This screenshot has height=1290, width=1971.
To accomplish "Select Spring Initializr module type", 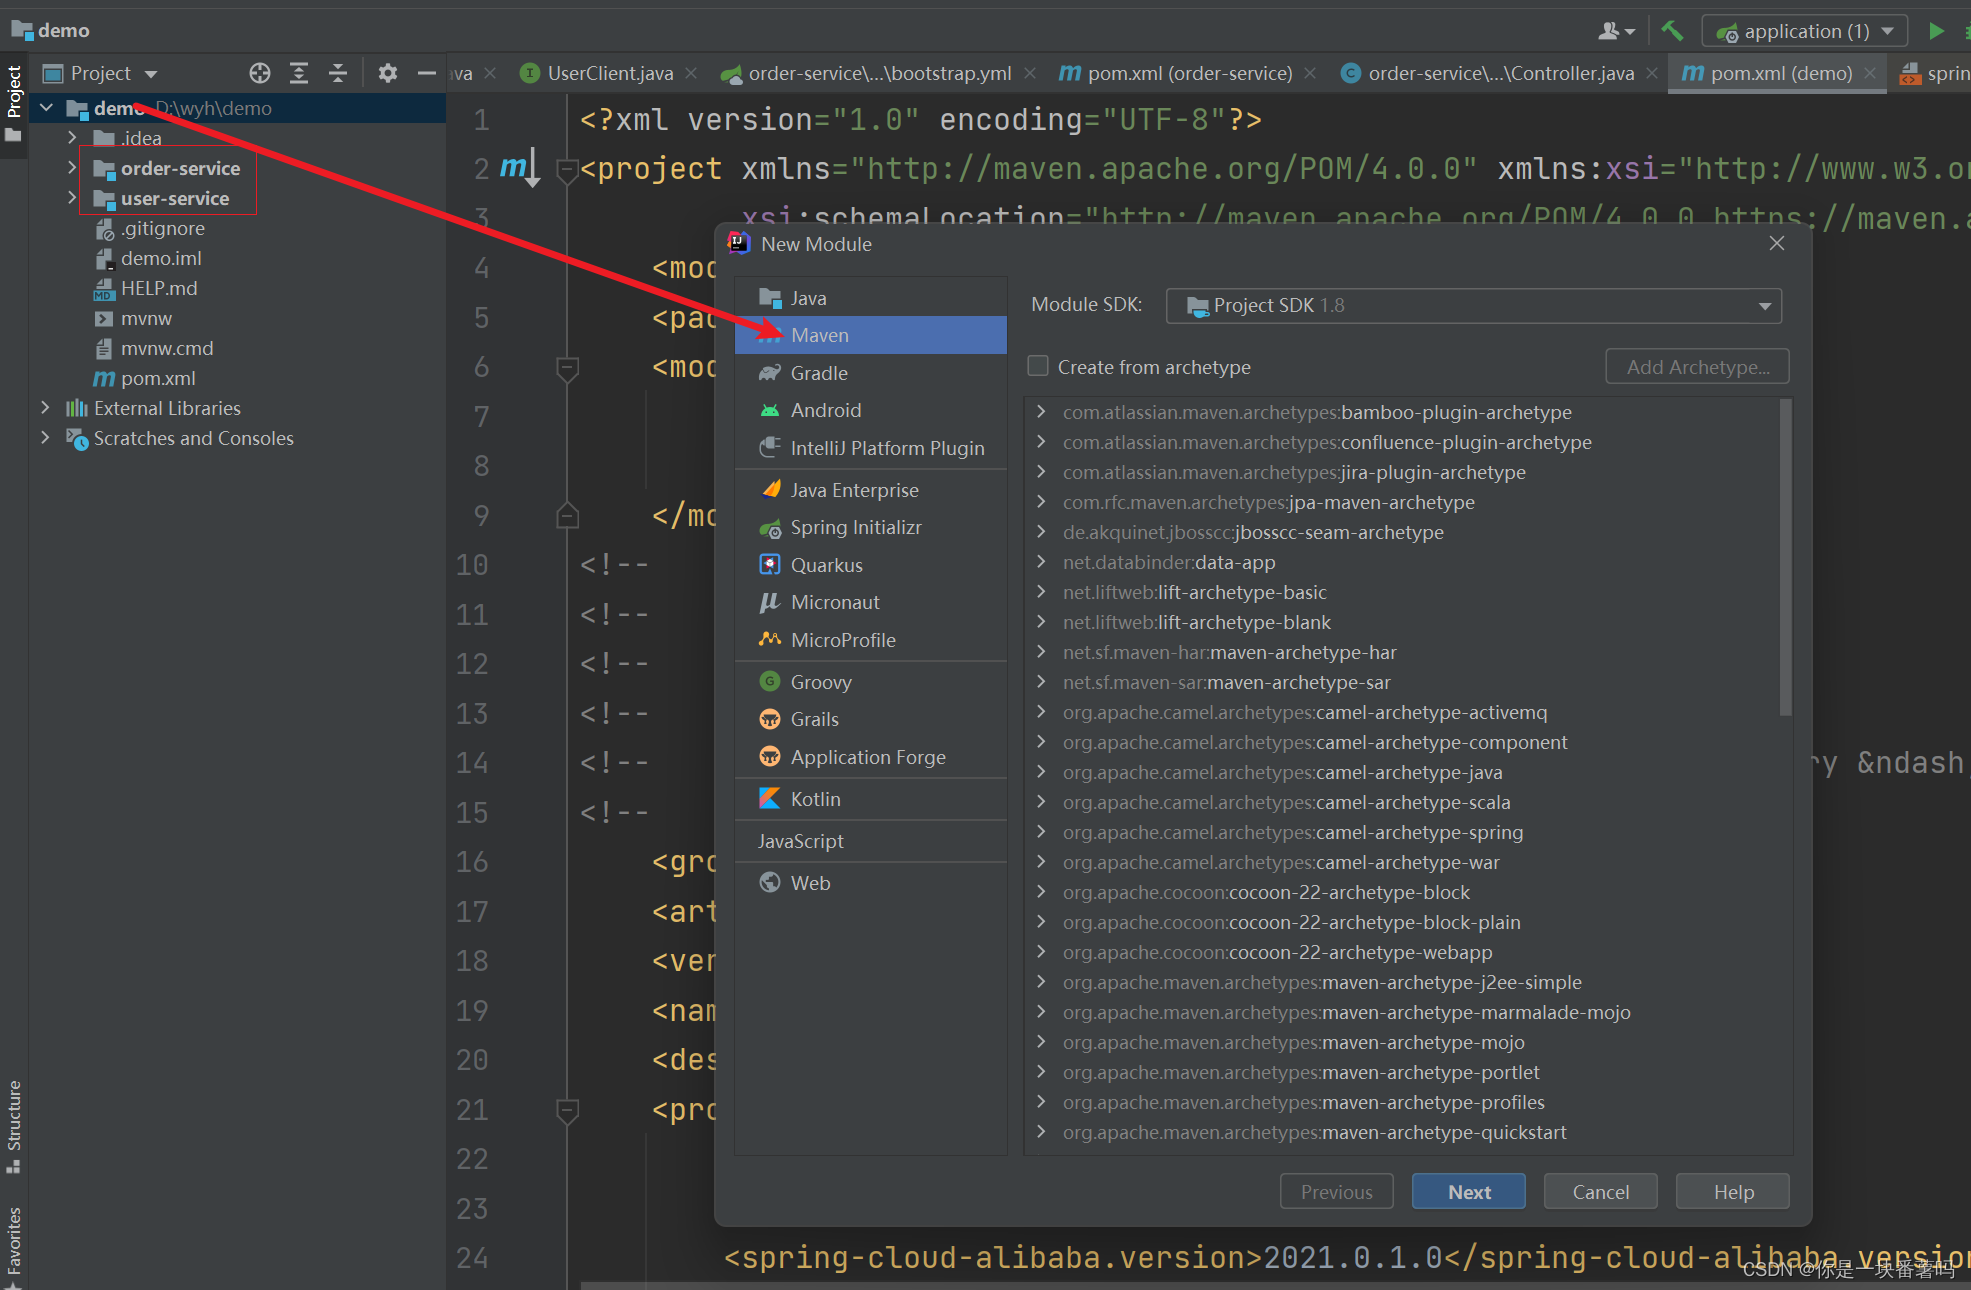I will [855, 527].
